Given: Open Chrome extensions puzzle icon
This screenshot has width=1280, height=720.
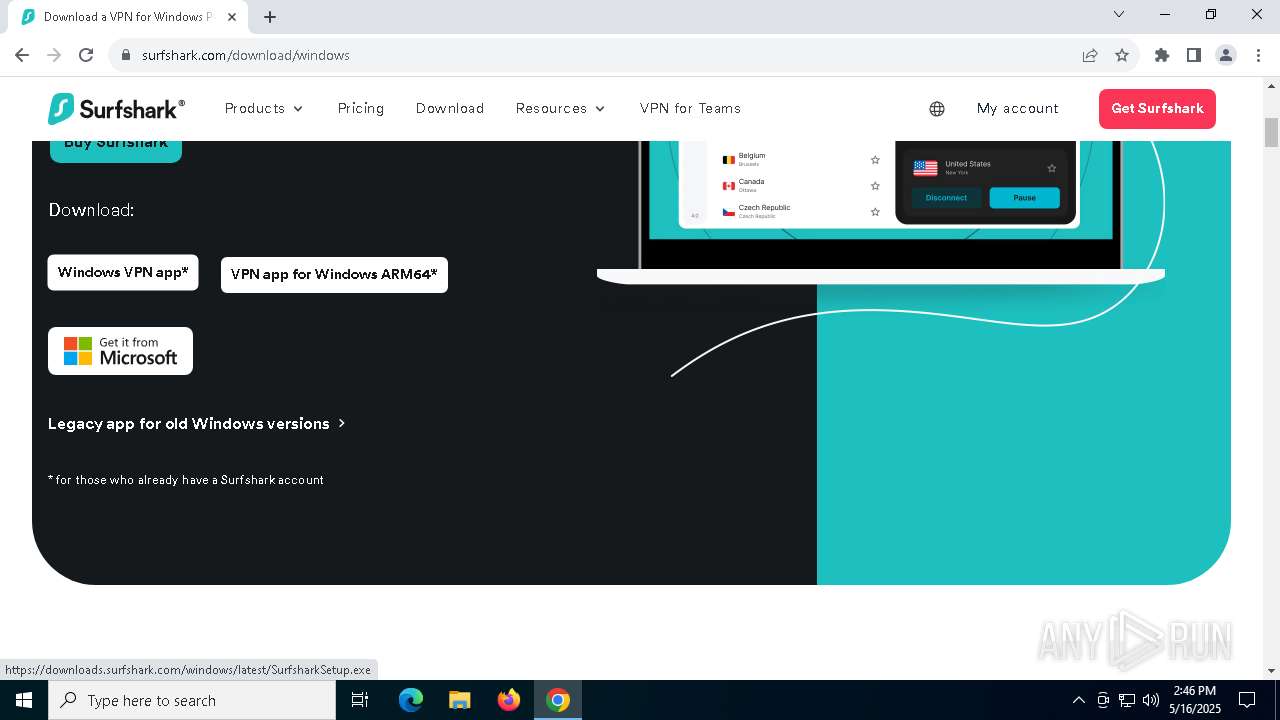Looking at the screenshot, I should tap(1162, 55).
